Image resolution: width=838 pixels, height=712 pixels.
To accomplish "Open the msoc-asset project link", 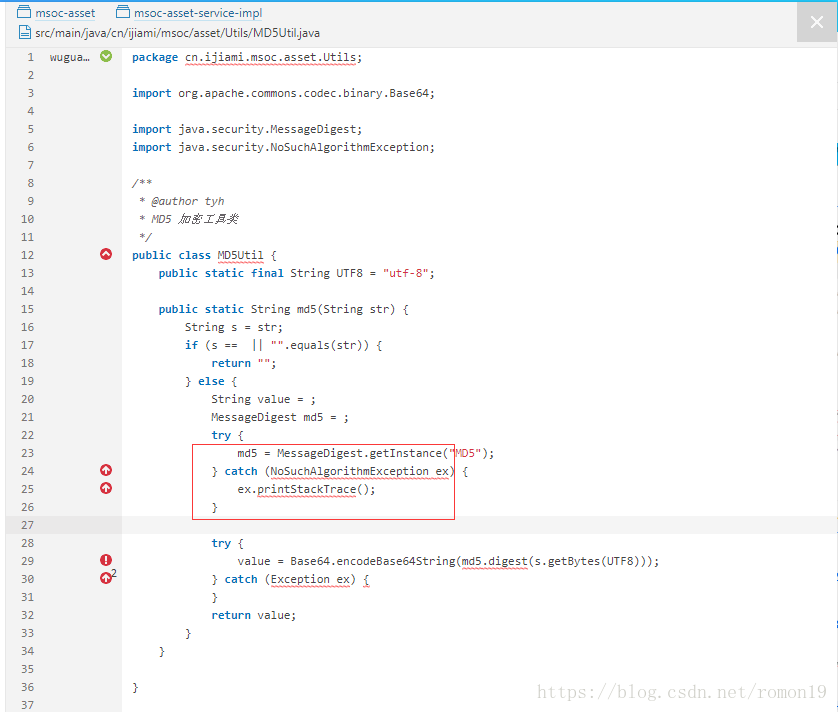I will coord(65,13).
